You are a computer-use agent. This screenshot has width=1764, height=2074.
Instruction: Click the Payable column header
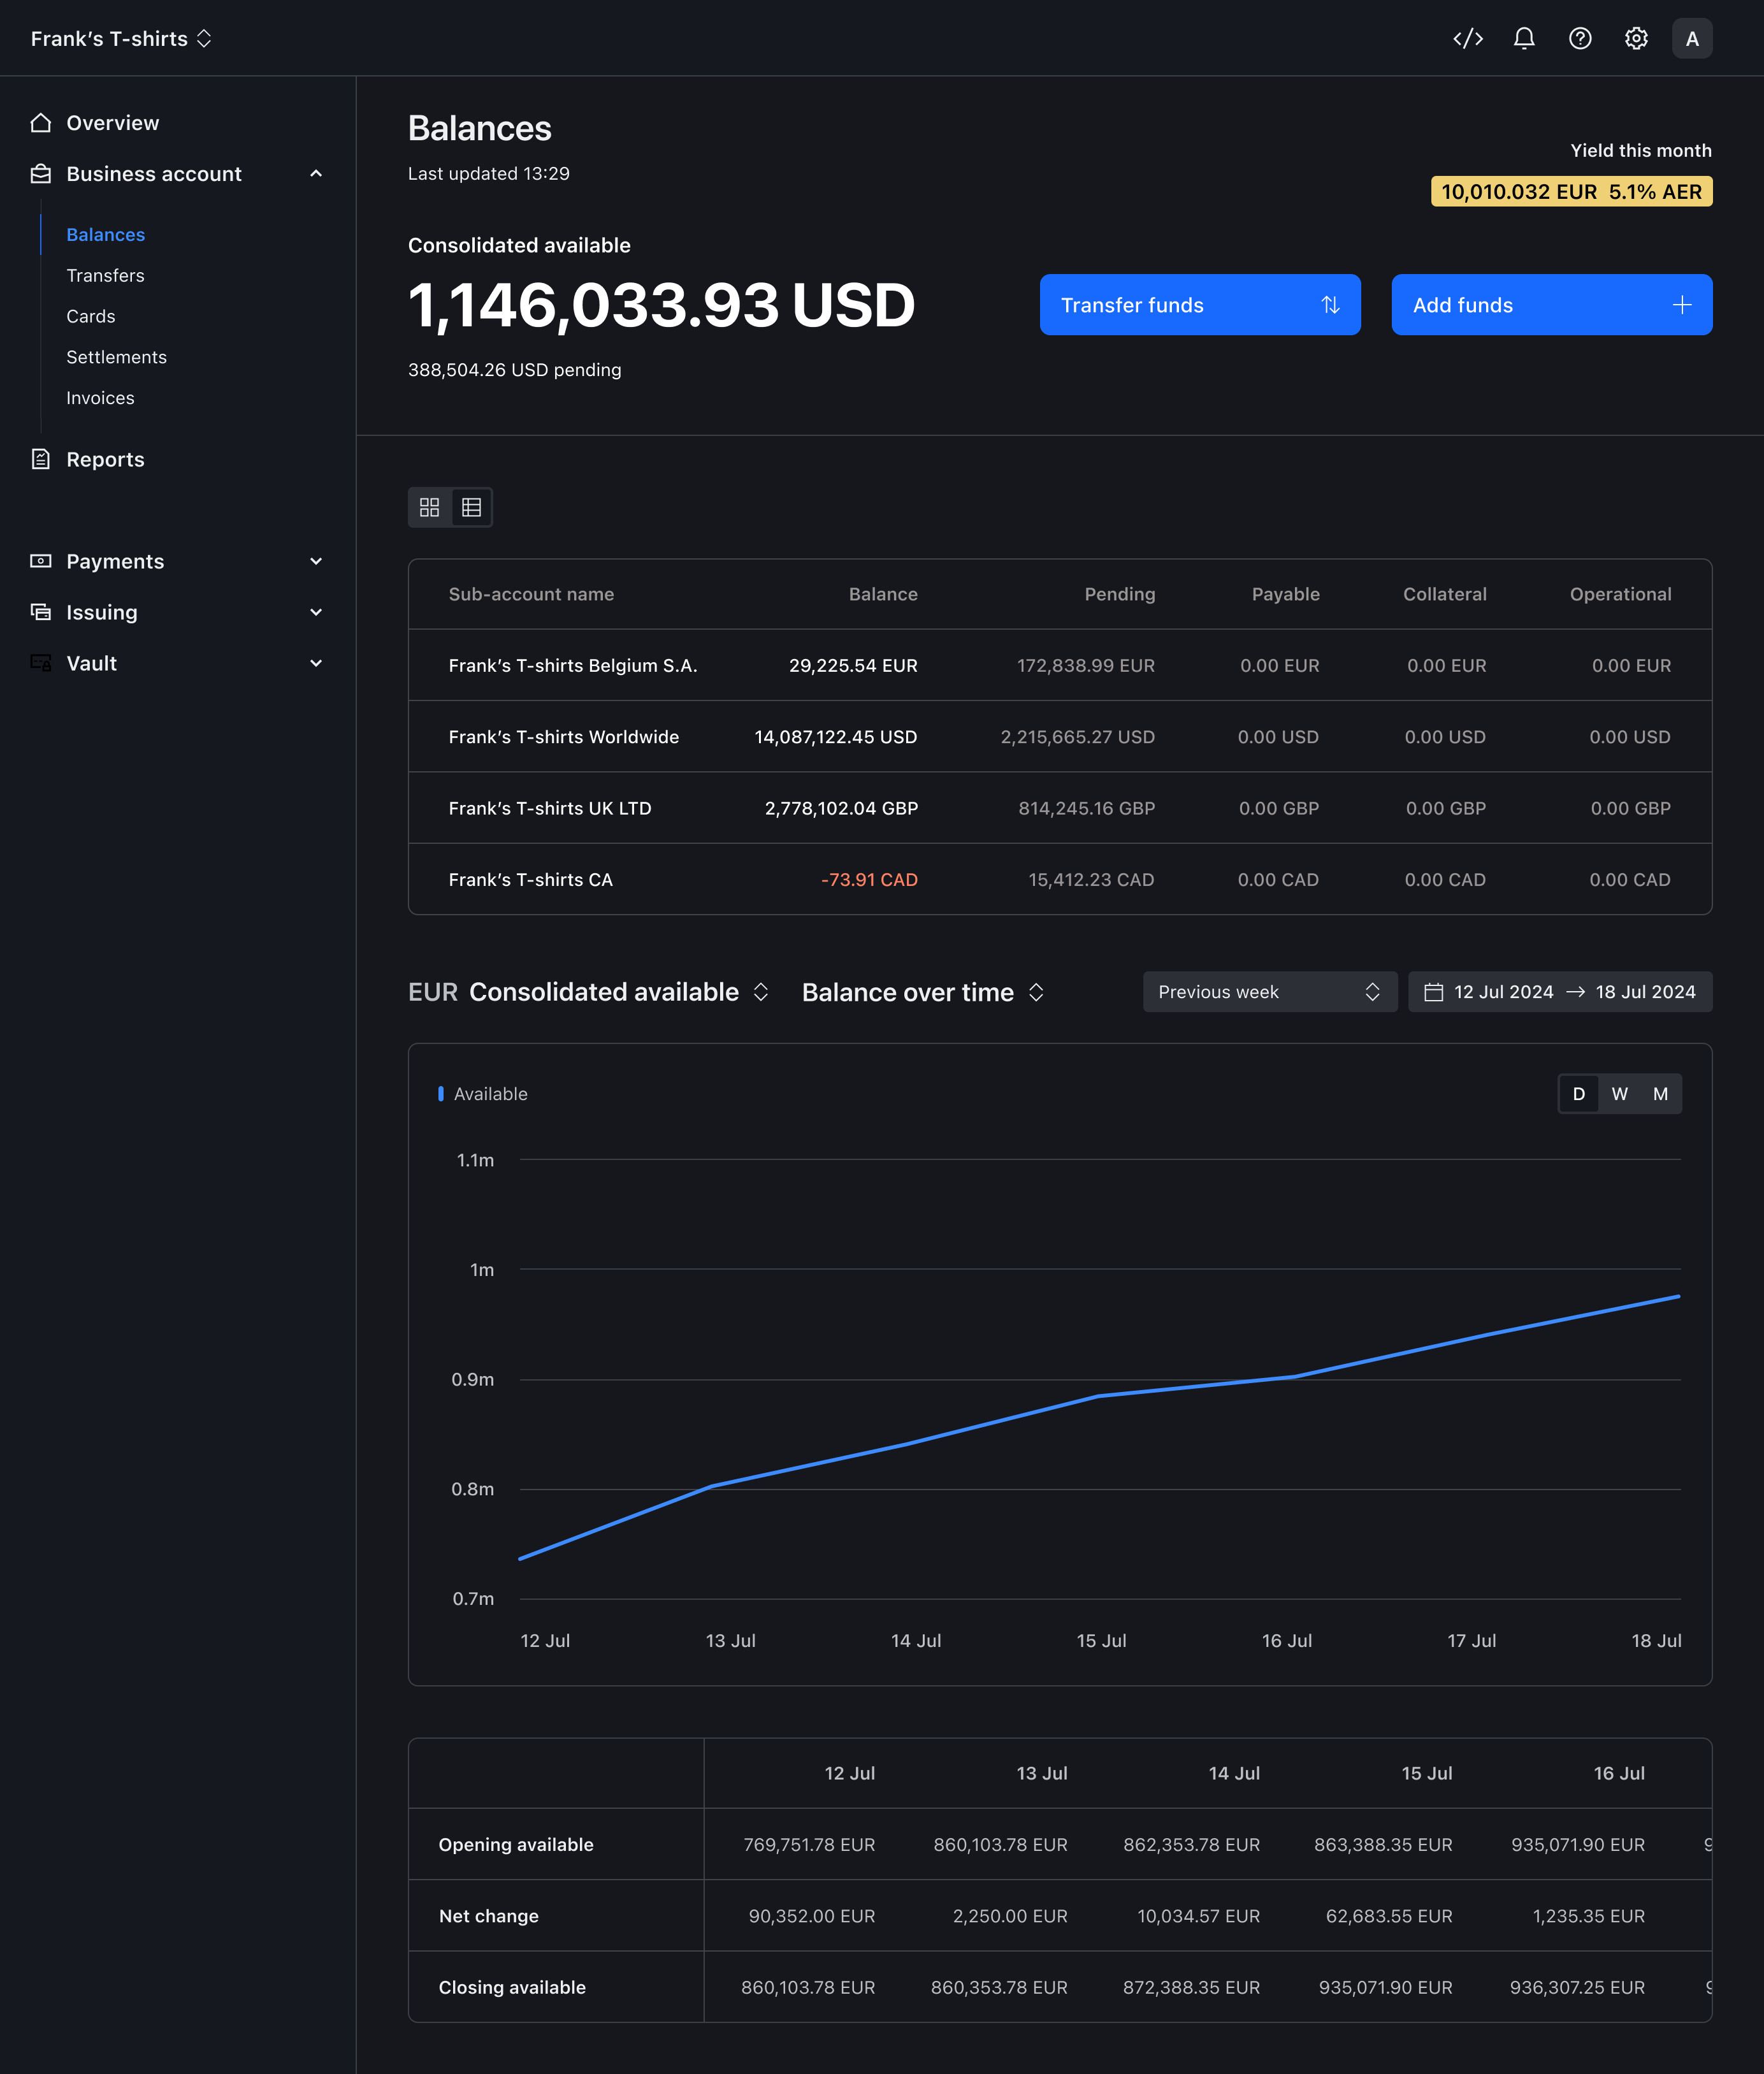(x=1285, y=594)
